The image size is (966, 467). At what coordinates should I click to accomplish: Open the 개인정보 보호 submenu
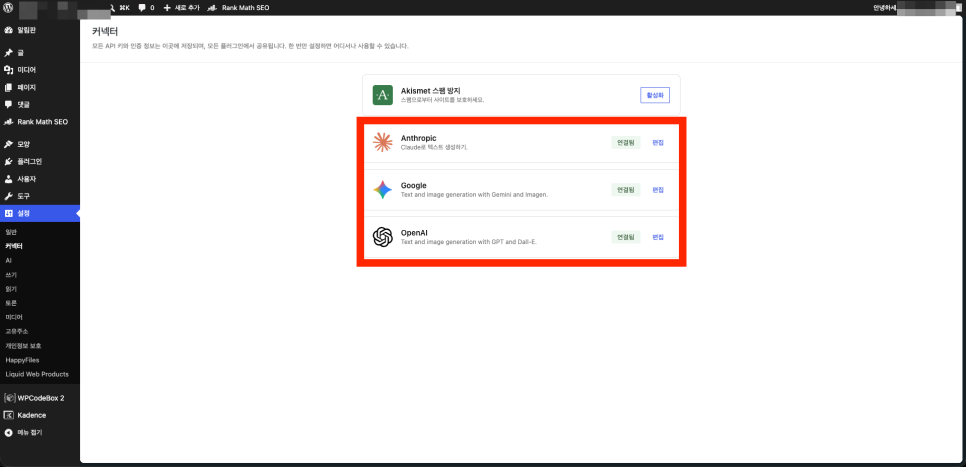(23, 346)
